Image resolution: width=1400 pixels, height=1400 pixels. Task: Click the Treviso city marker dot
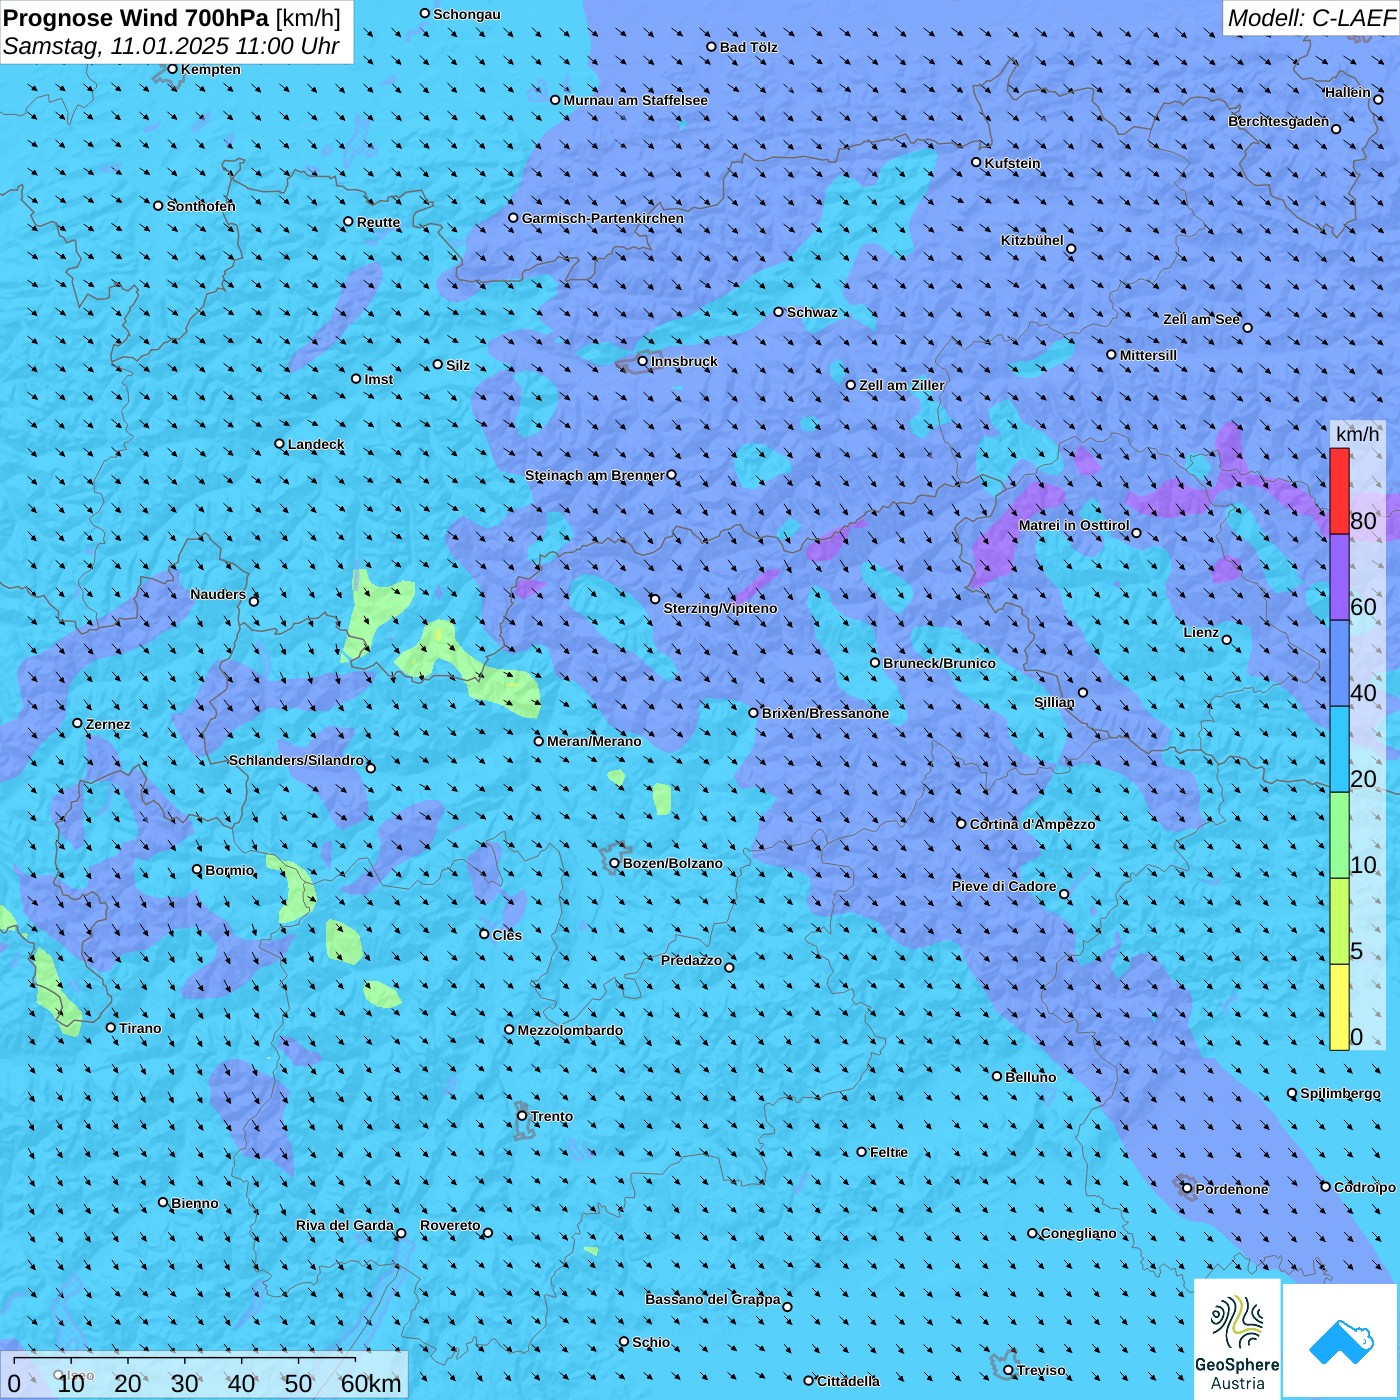click(1008, 1370)
